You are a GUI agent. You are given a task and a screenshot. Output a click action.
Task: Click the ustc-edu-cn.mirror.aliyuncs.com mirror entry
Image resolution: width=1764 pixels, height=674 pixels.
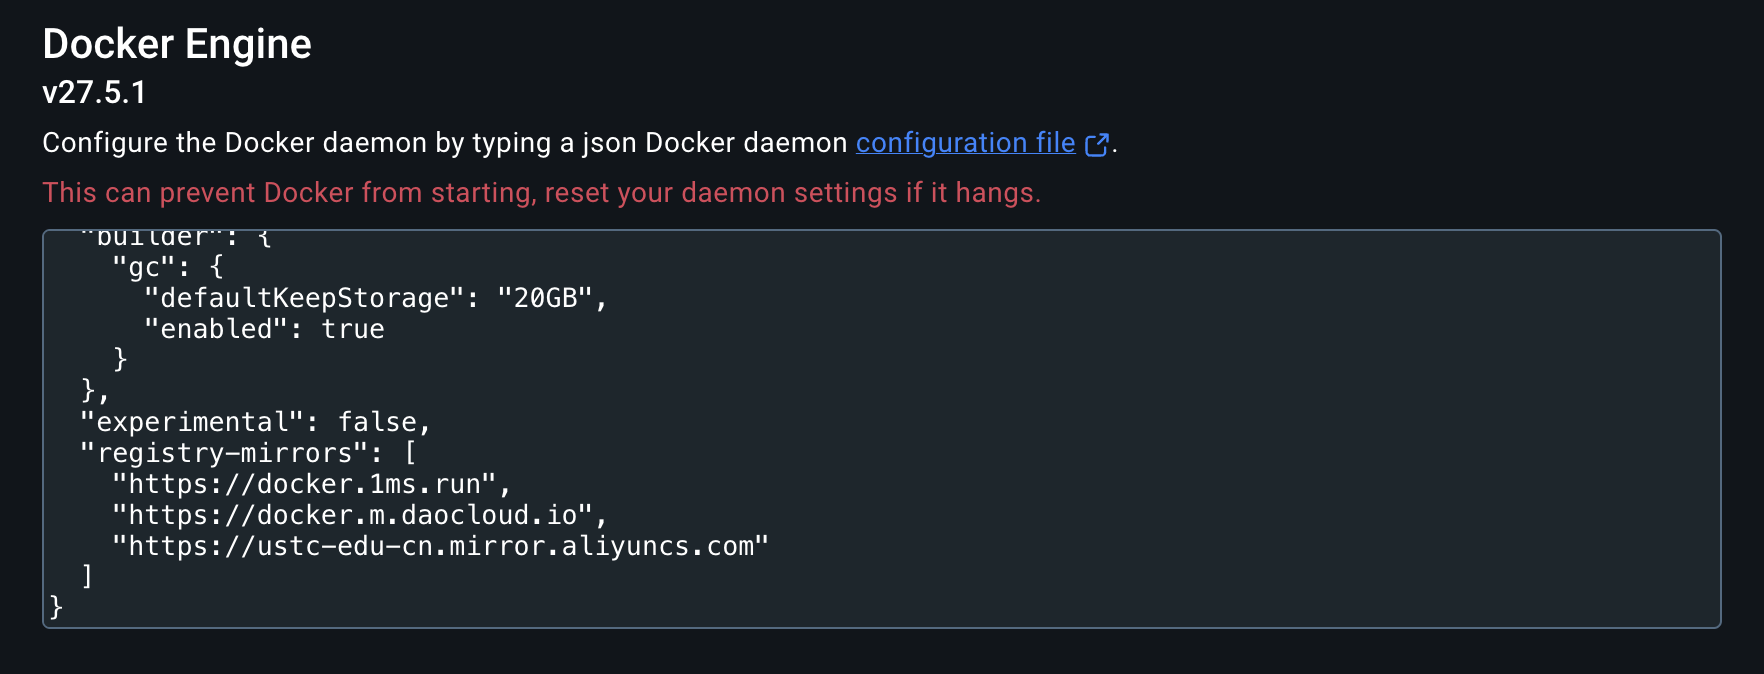click(440, 545)
